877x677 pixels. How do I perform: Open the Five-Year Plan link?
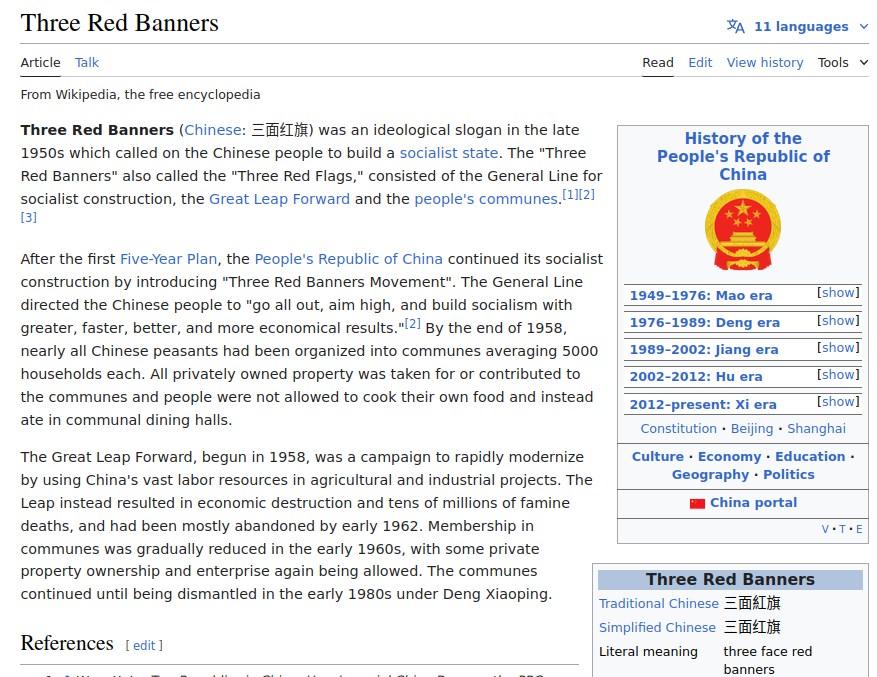point(168,259)
